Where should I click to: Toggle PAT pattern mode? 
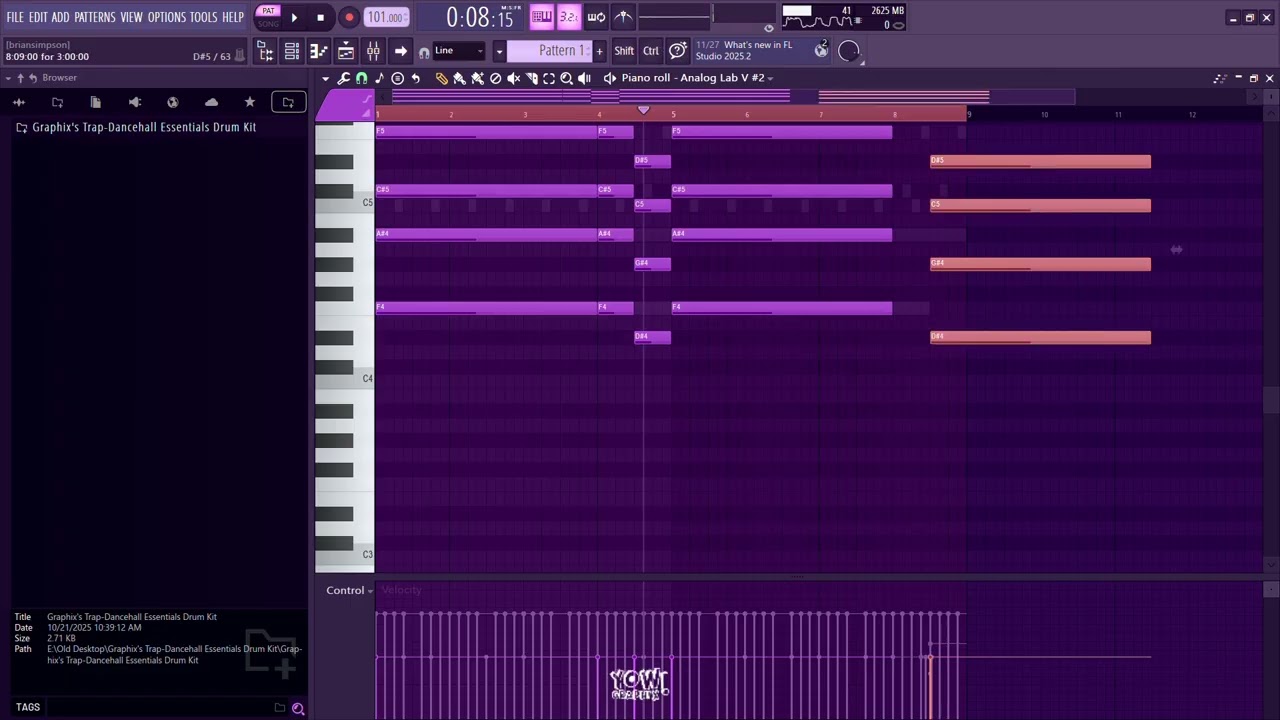click(268, 11)
